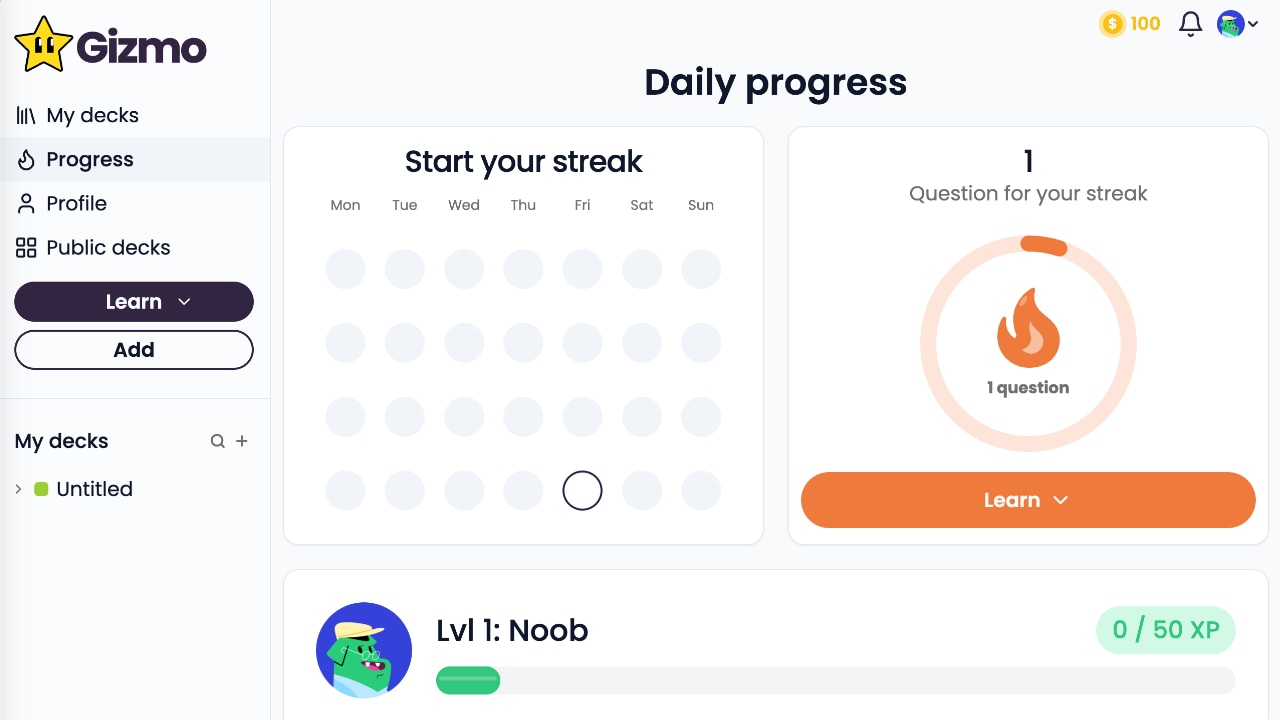Click the green Untitled deck color square
The image size is (1280, 720).
(41, 489)
